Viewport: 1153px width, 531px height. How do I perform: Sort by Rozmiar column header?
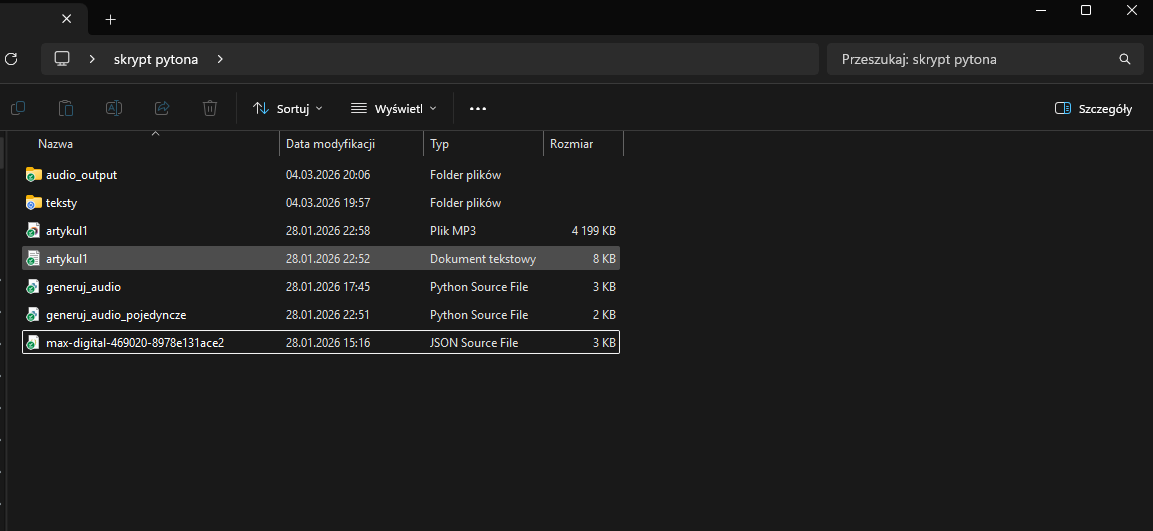(571, 144)
